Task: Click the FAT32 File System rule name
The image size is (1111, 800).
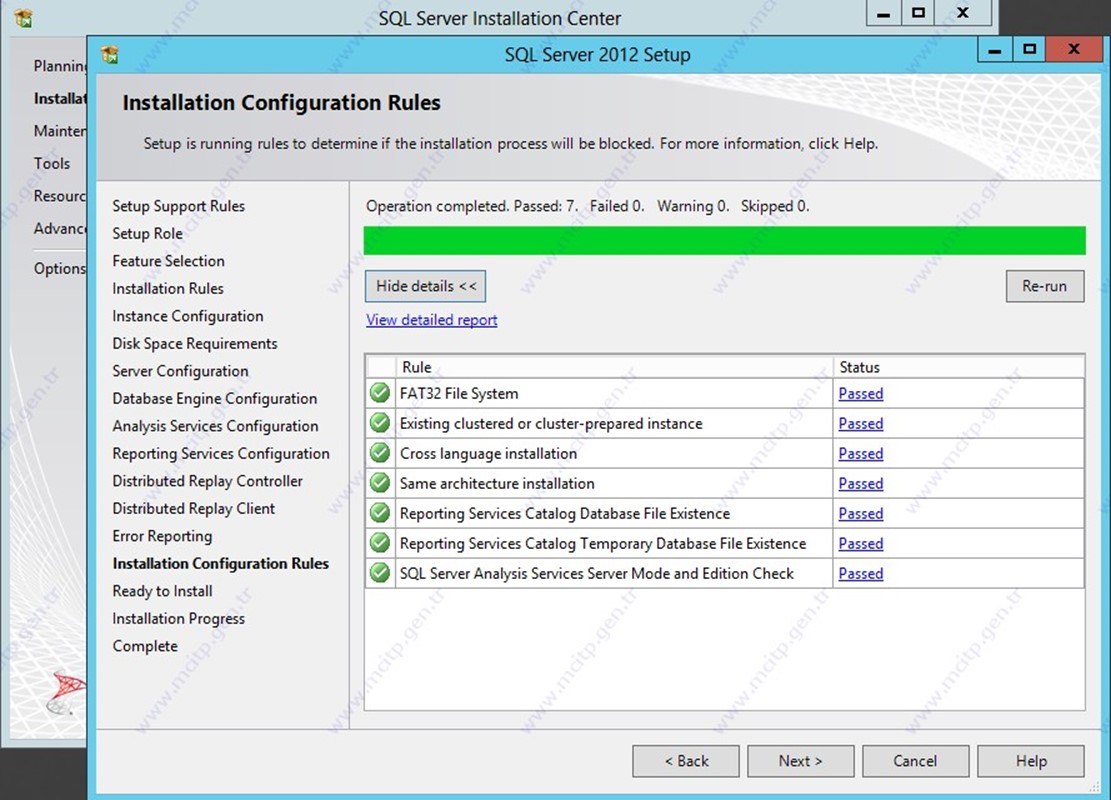Action: coord(459,393)
